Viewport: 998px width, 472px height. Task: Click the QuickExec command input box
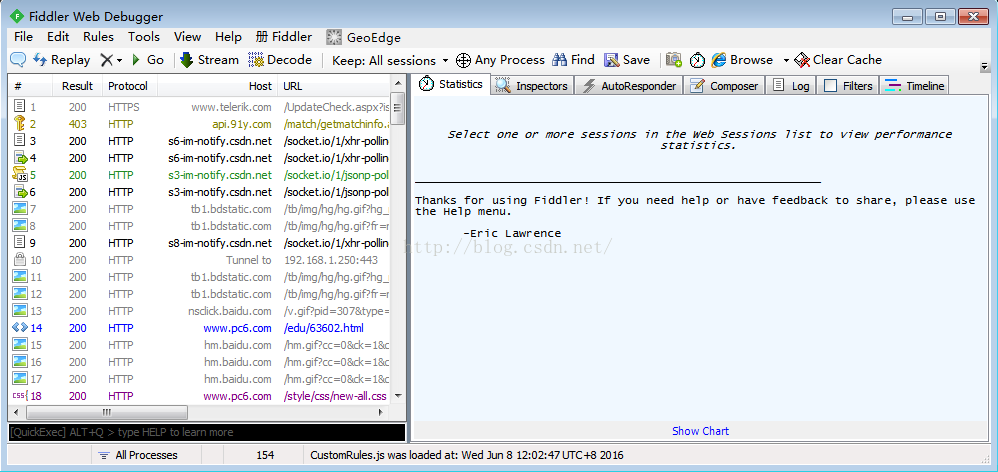pos(206,433)
